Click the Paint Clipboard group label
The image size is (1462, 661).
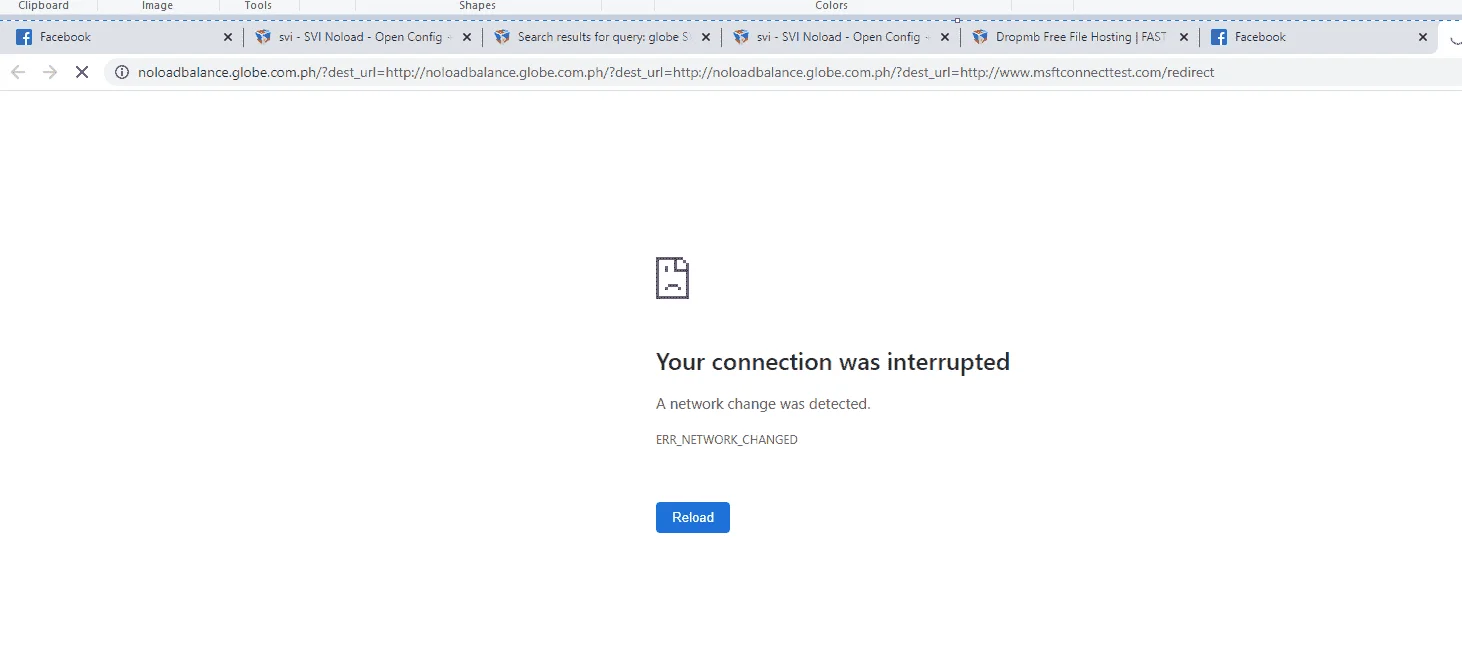click(x=44, y=6)
